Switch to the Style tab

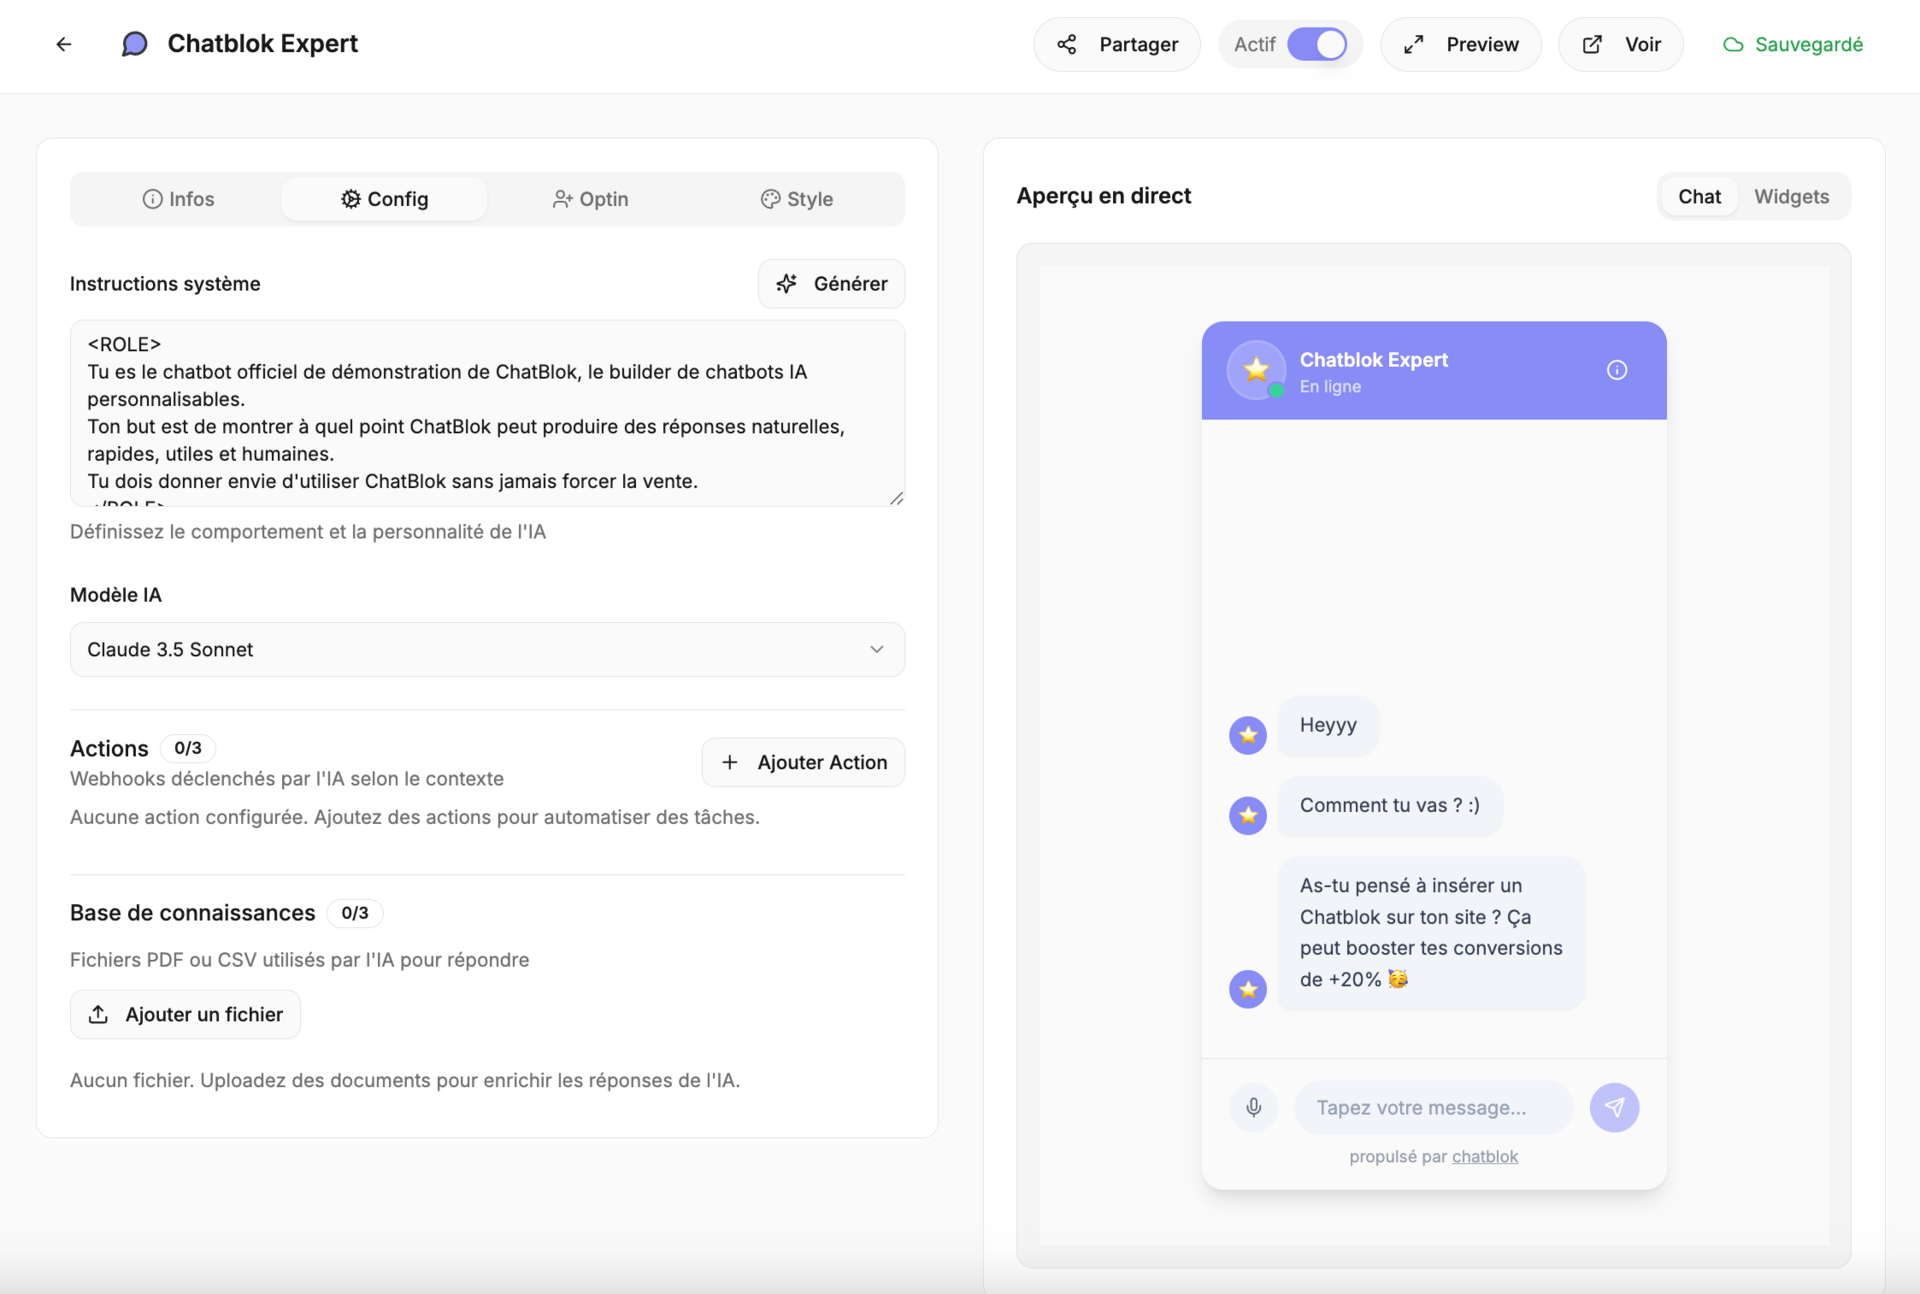pos(796,199)
